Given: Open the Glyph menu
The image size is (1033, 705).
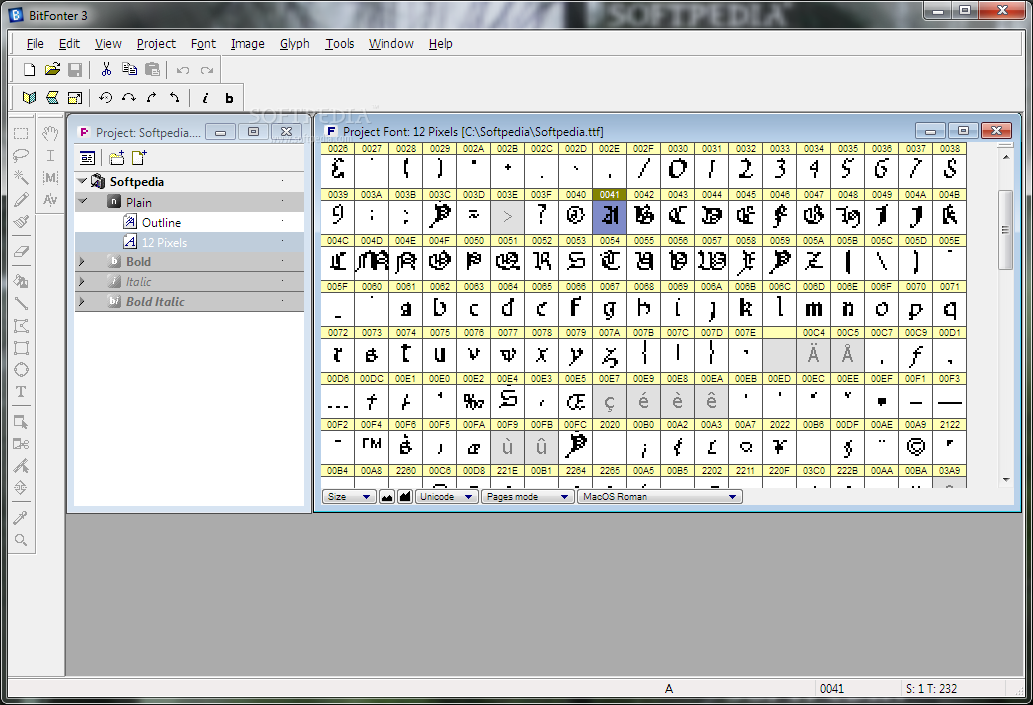Looking at the screenshot, I should [294, 43].
